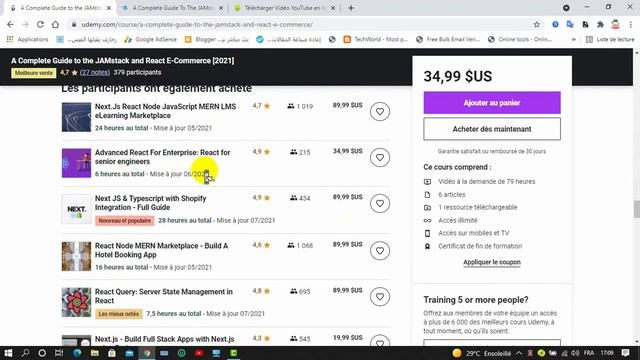Add React Query course to wishlist
This screenshot has height=360, width=640.
point(380,297)
